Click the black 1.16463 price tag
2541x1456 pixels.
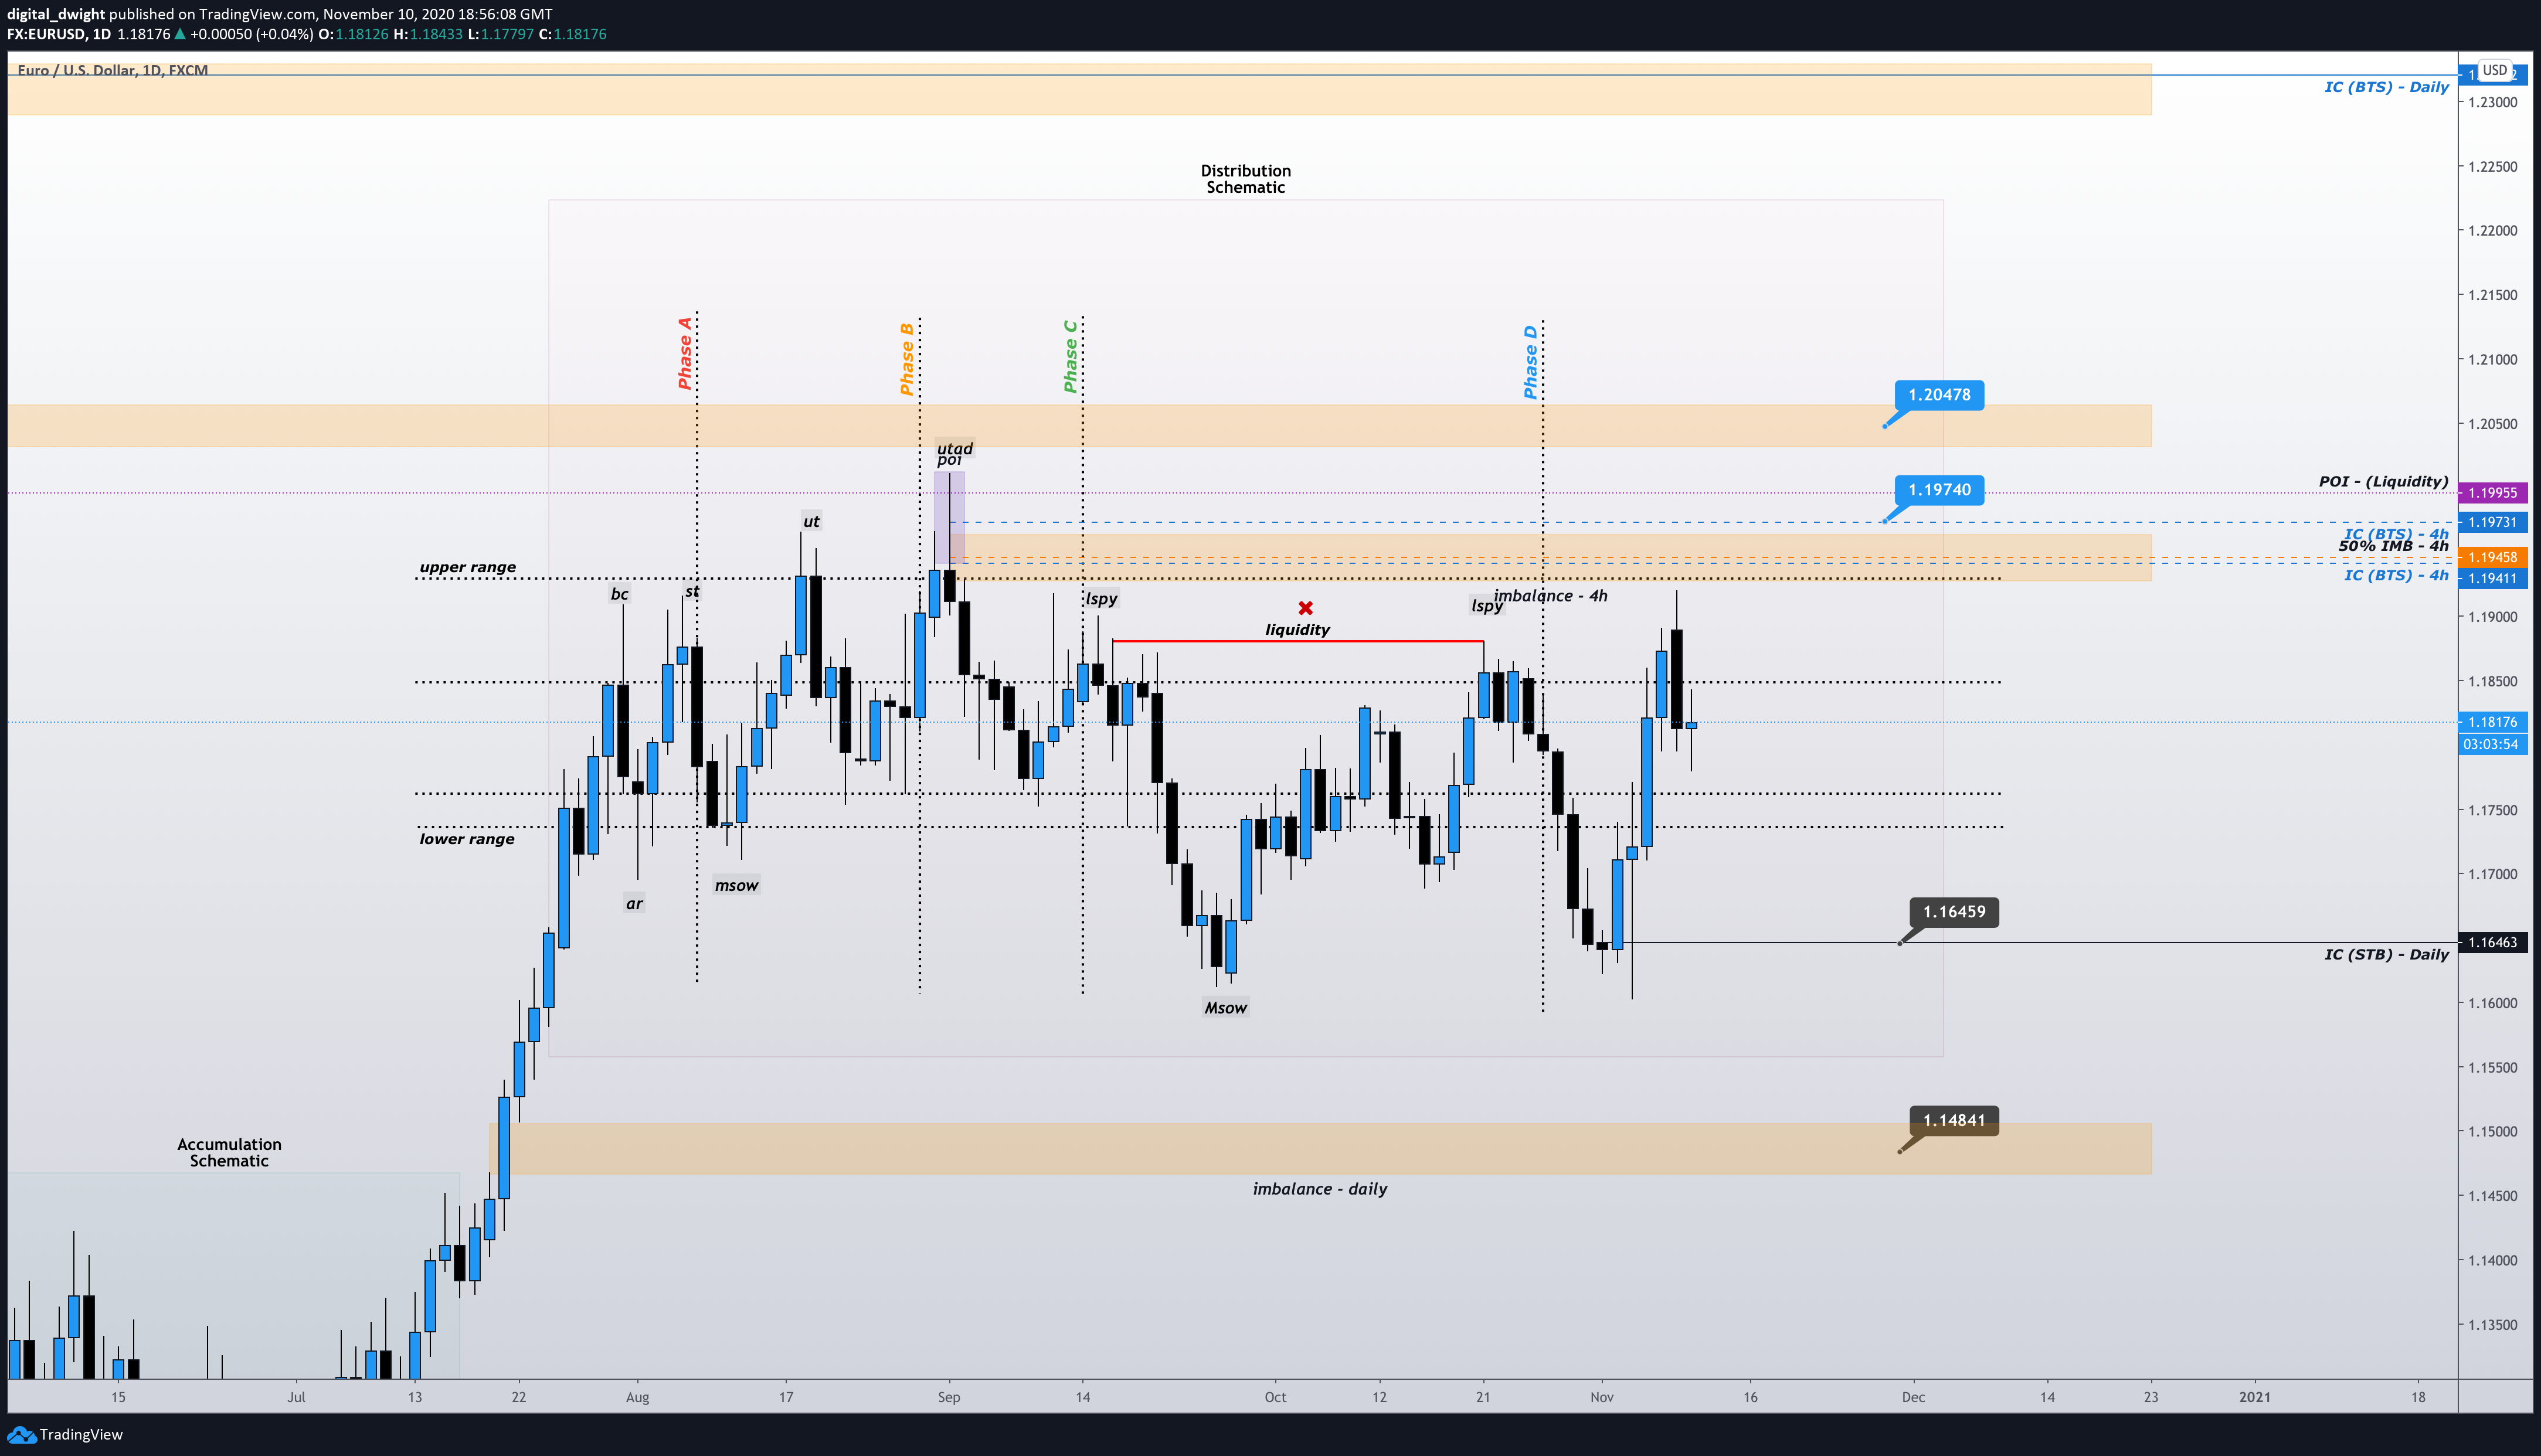2492,942
